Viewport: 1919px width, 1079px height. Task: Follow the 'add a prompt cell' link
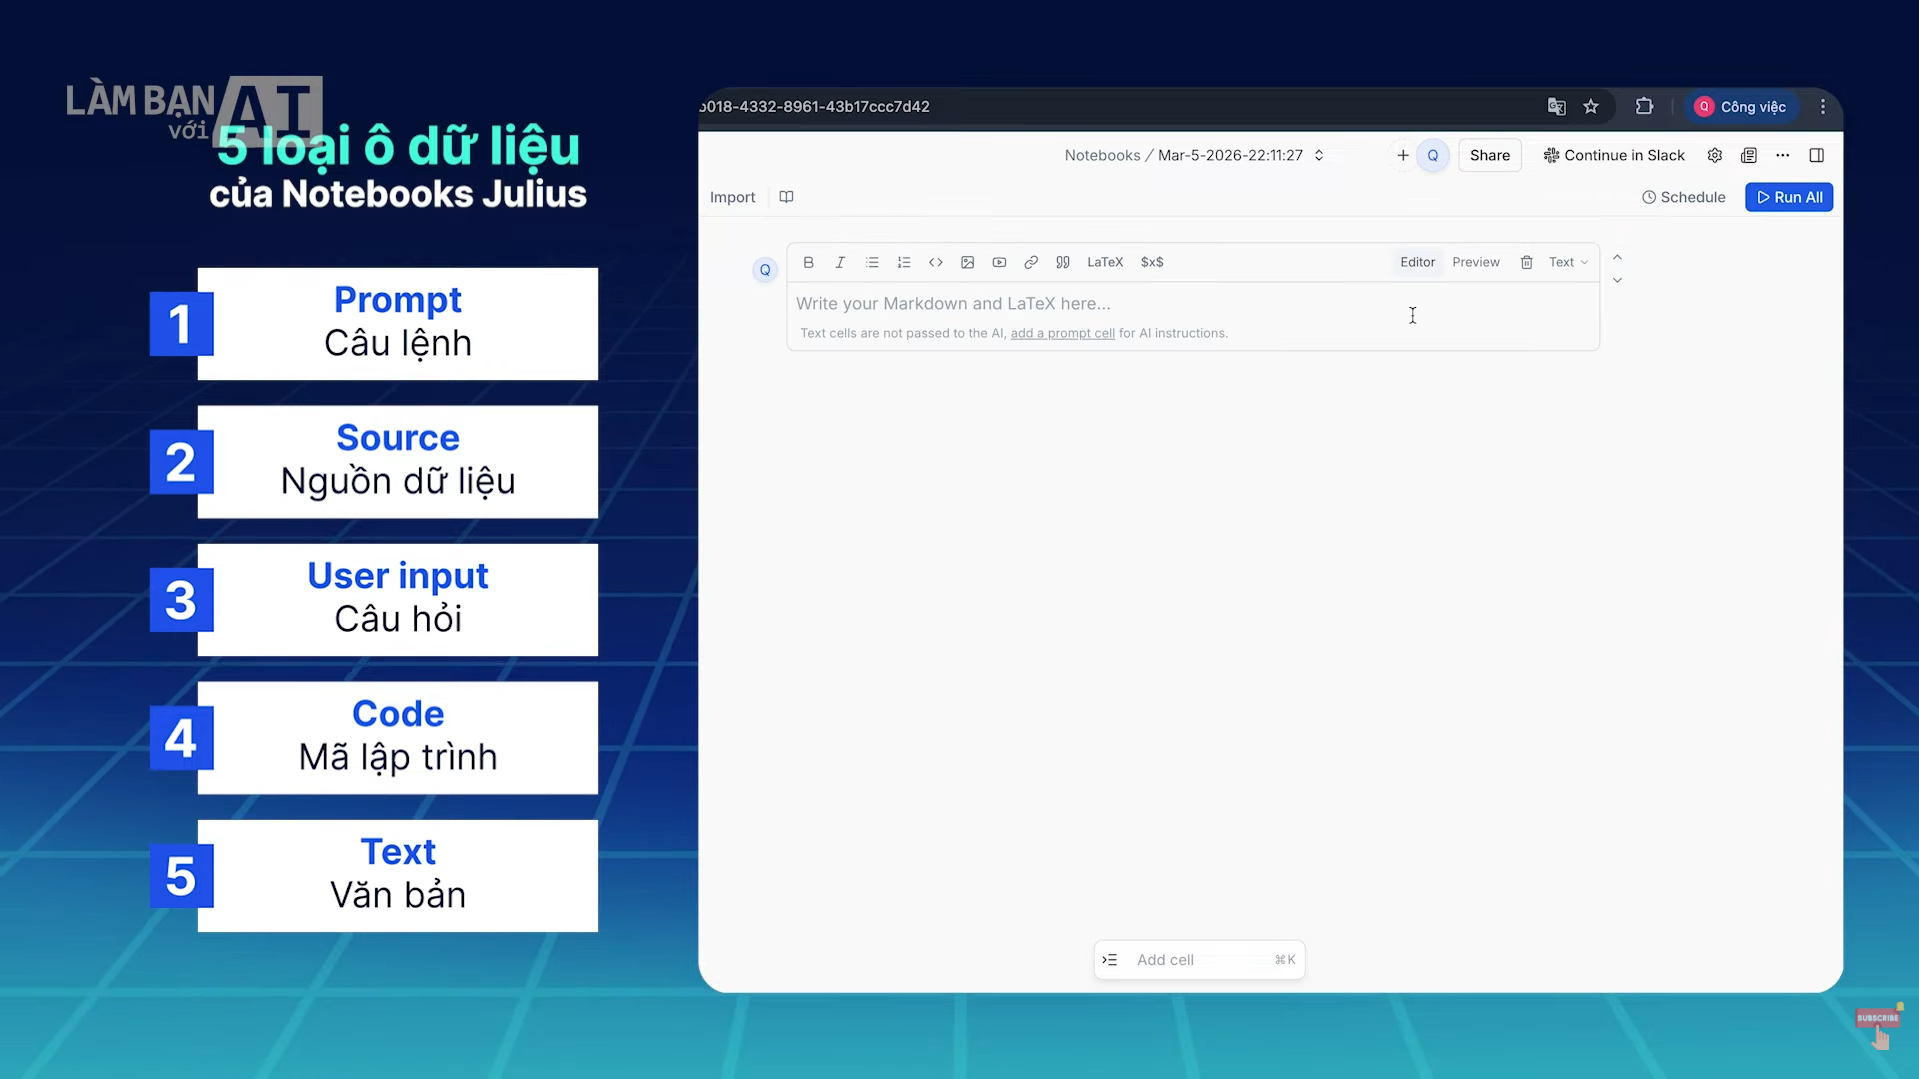coord(1062,333)
